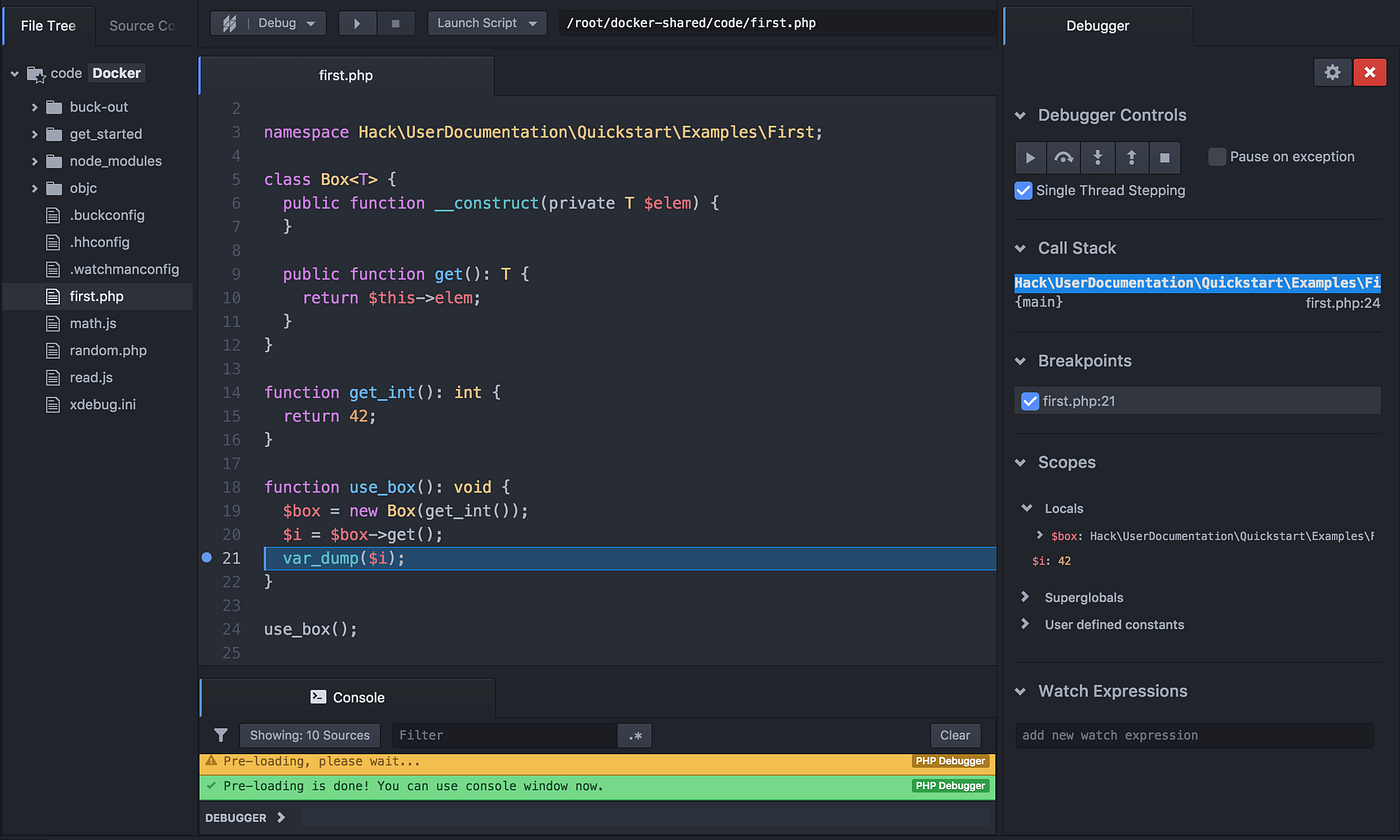This screenshot has width=1400, height=840.
Task: Click the console Clear button
Action: point(955,735)
